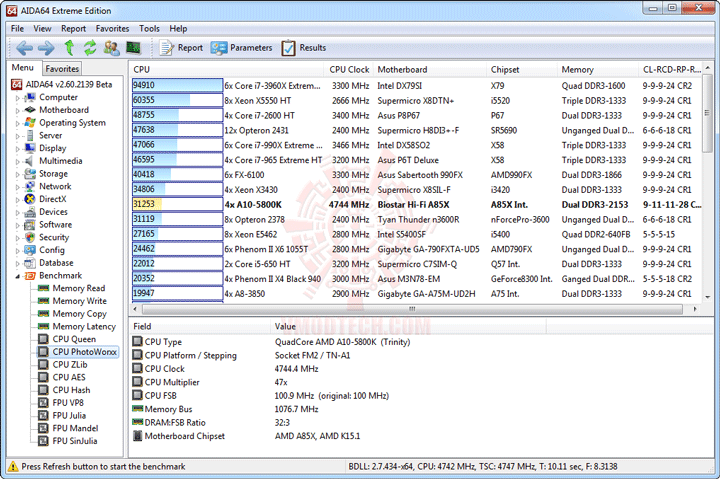Image resolution: width=720 pixels, height=479 pixels.
Task: Select the FPU SinJulia benchmark
Action: (75, 441)
